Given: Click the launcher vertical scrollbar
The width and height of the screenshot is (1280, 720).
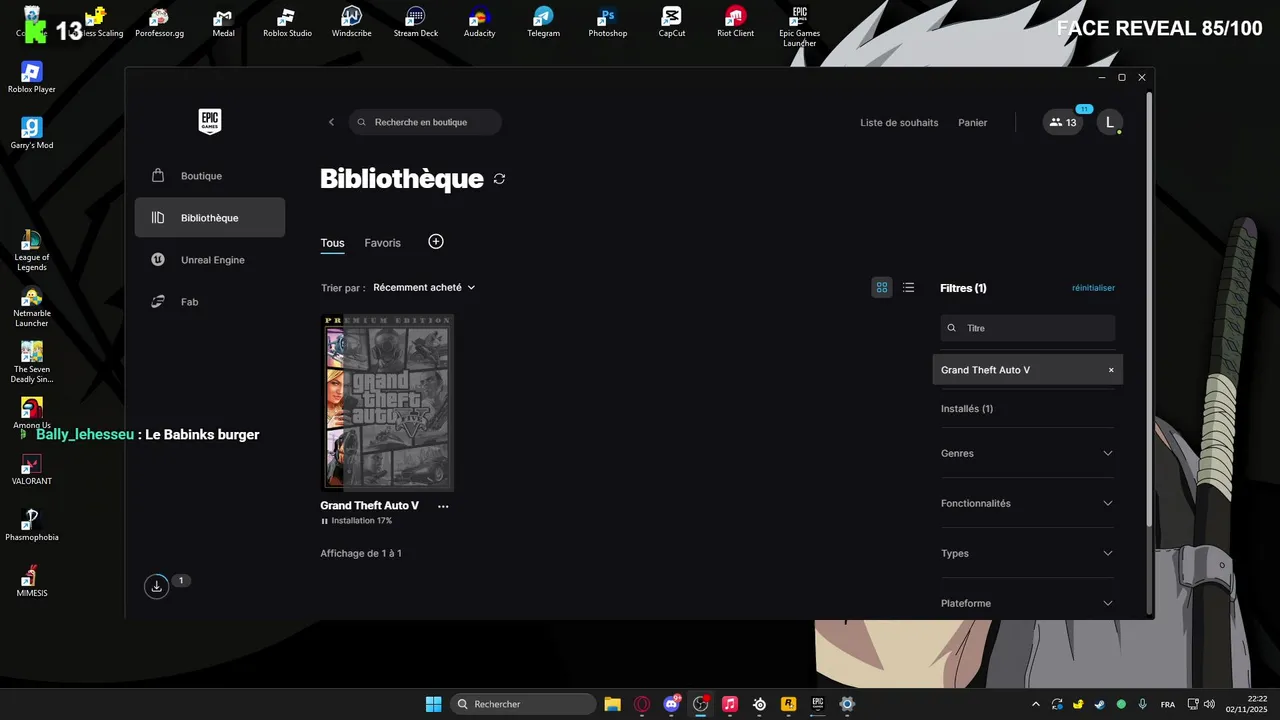Looking at the screenshot, I should click(1149, 310).
